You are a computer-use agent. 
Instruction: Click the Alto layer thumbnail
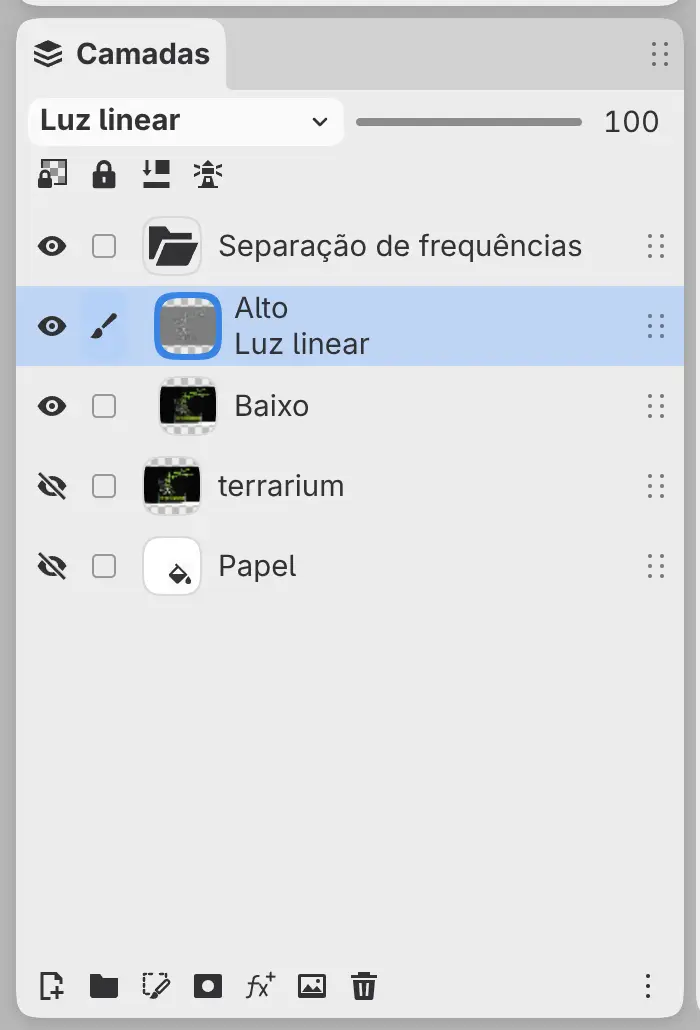pyautogui.click(x=188, y=326)
